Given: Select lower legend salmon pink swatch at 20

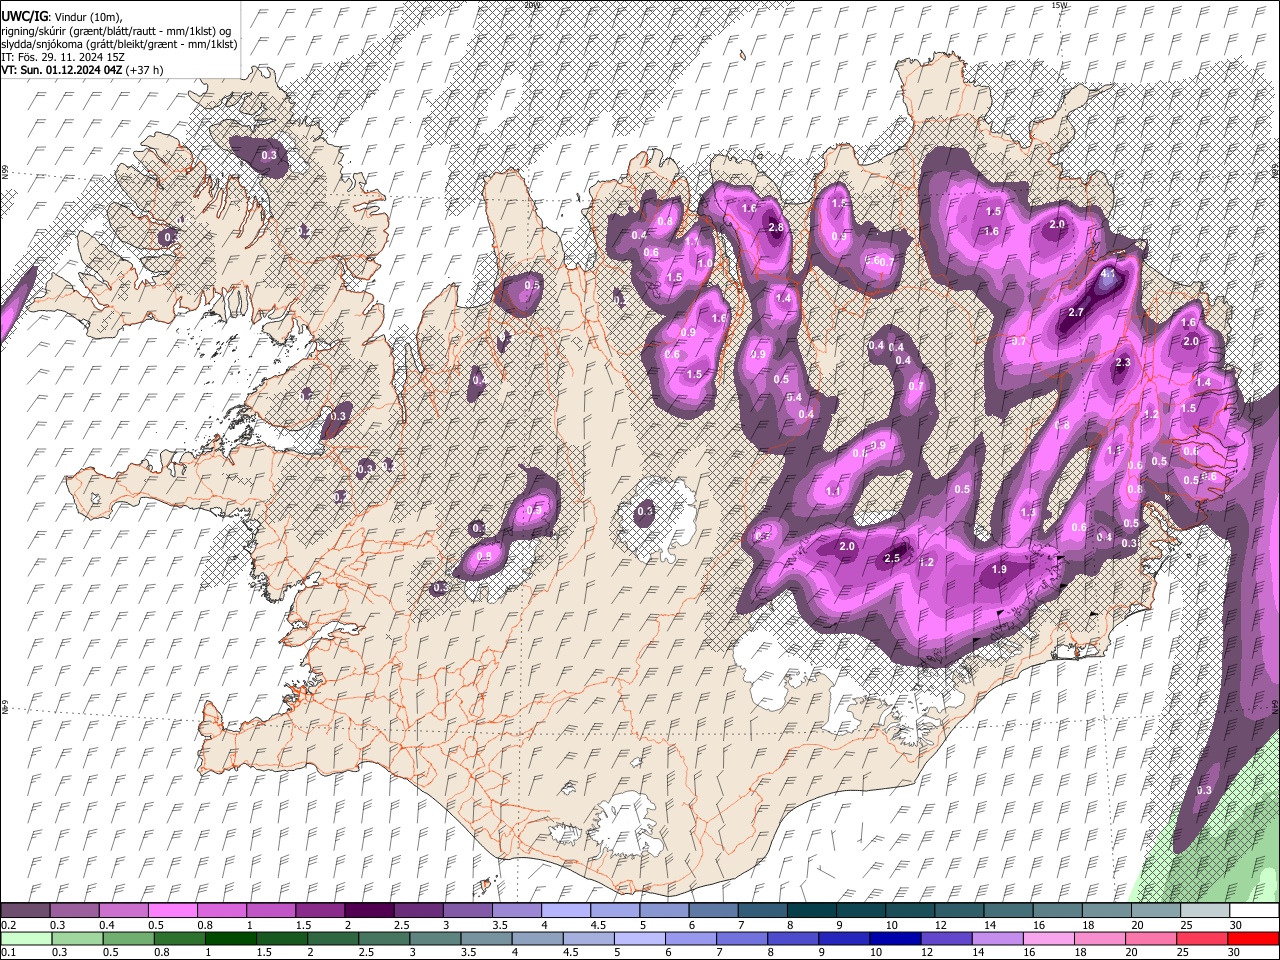Looking at the screenshot, I should point(1151,938).
